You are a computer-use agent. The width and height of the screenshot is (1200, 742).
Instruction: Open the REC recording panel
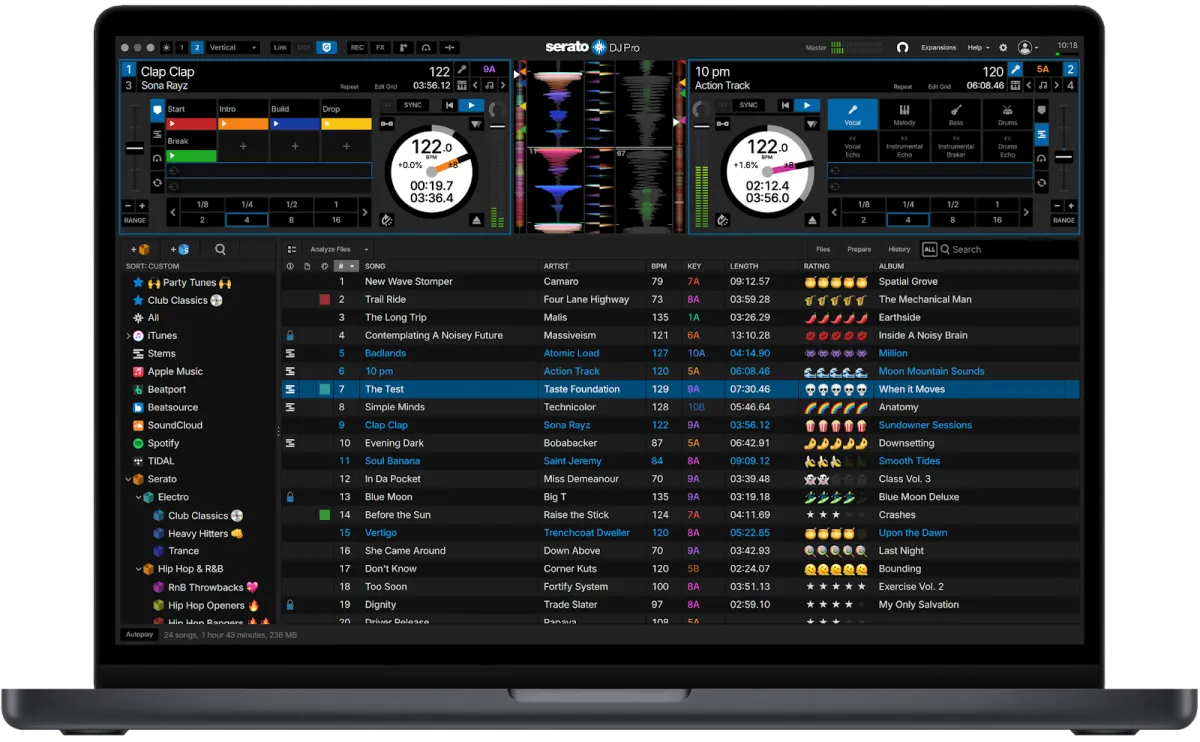tap(357, 47)
